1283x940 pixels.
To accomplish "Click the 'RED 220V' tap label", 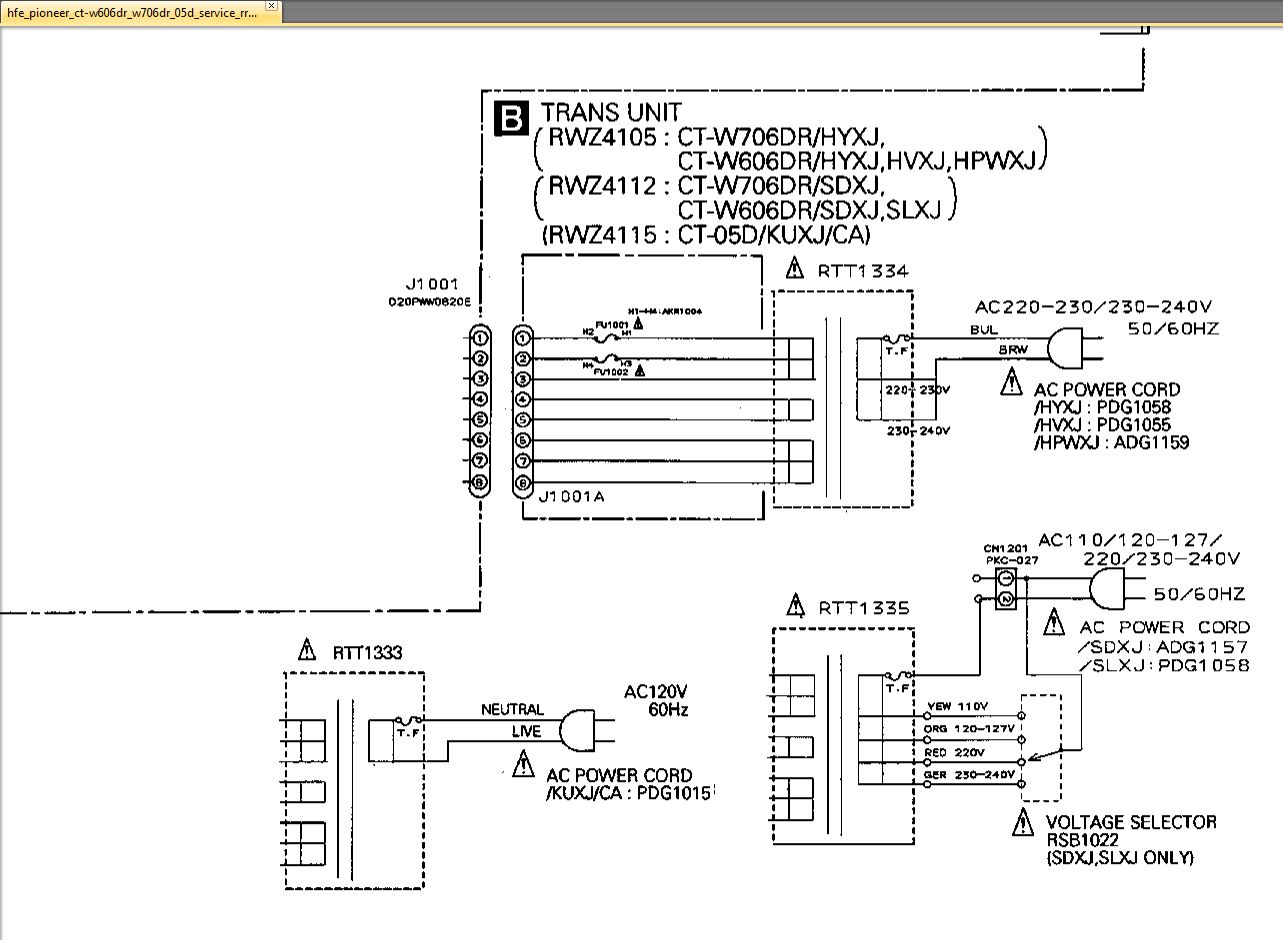I will (x=955, y=752).
